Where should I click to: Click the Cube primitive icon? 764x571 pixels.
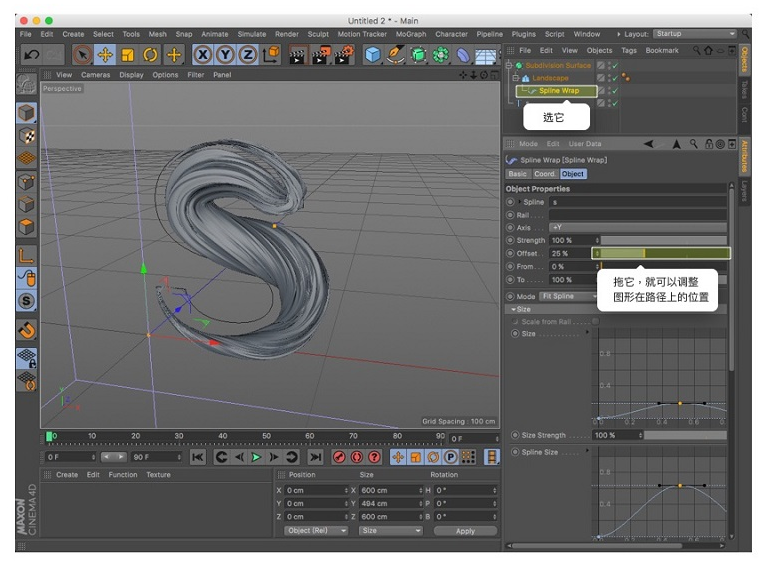372,55
